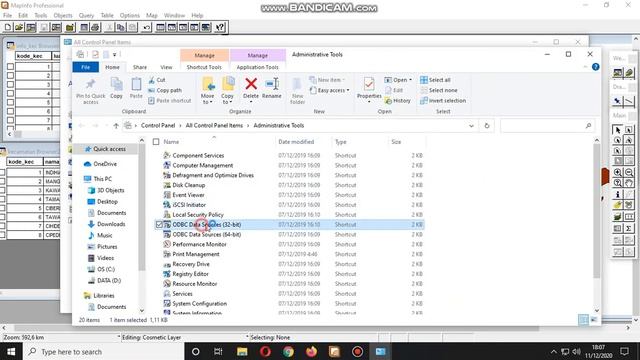Viewport: 640px width, 360px height.
Task: Open the New item dropdown
Action: click(x=327, y=80)
